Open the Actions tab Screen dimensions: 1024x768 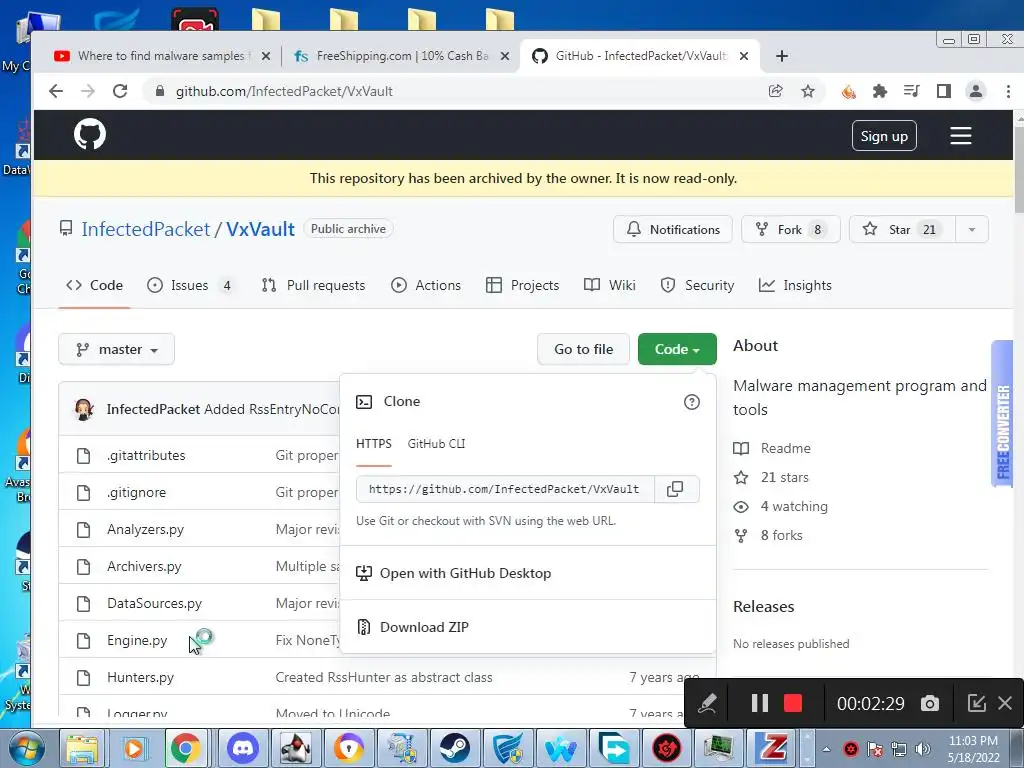(426, 285)
